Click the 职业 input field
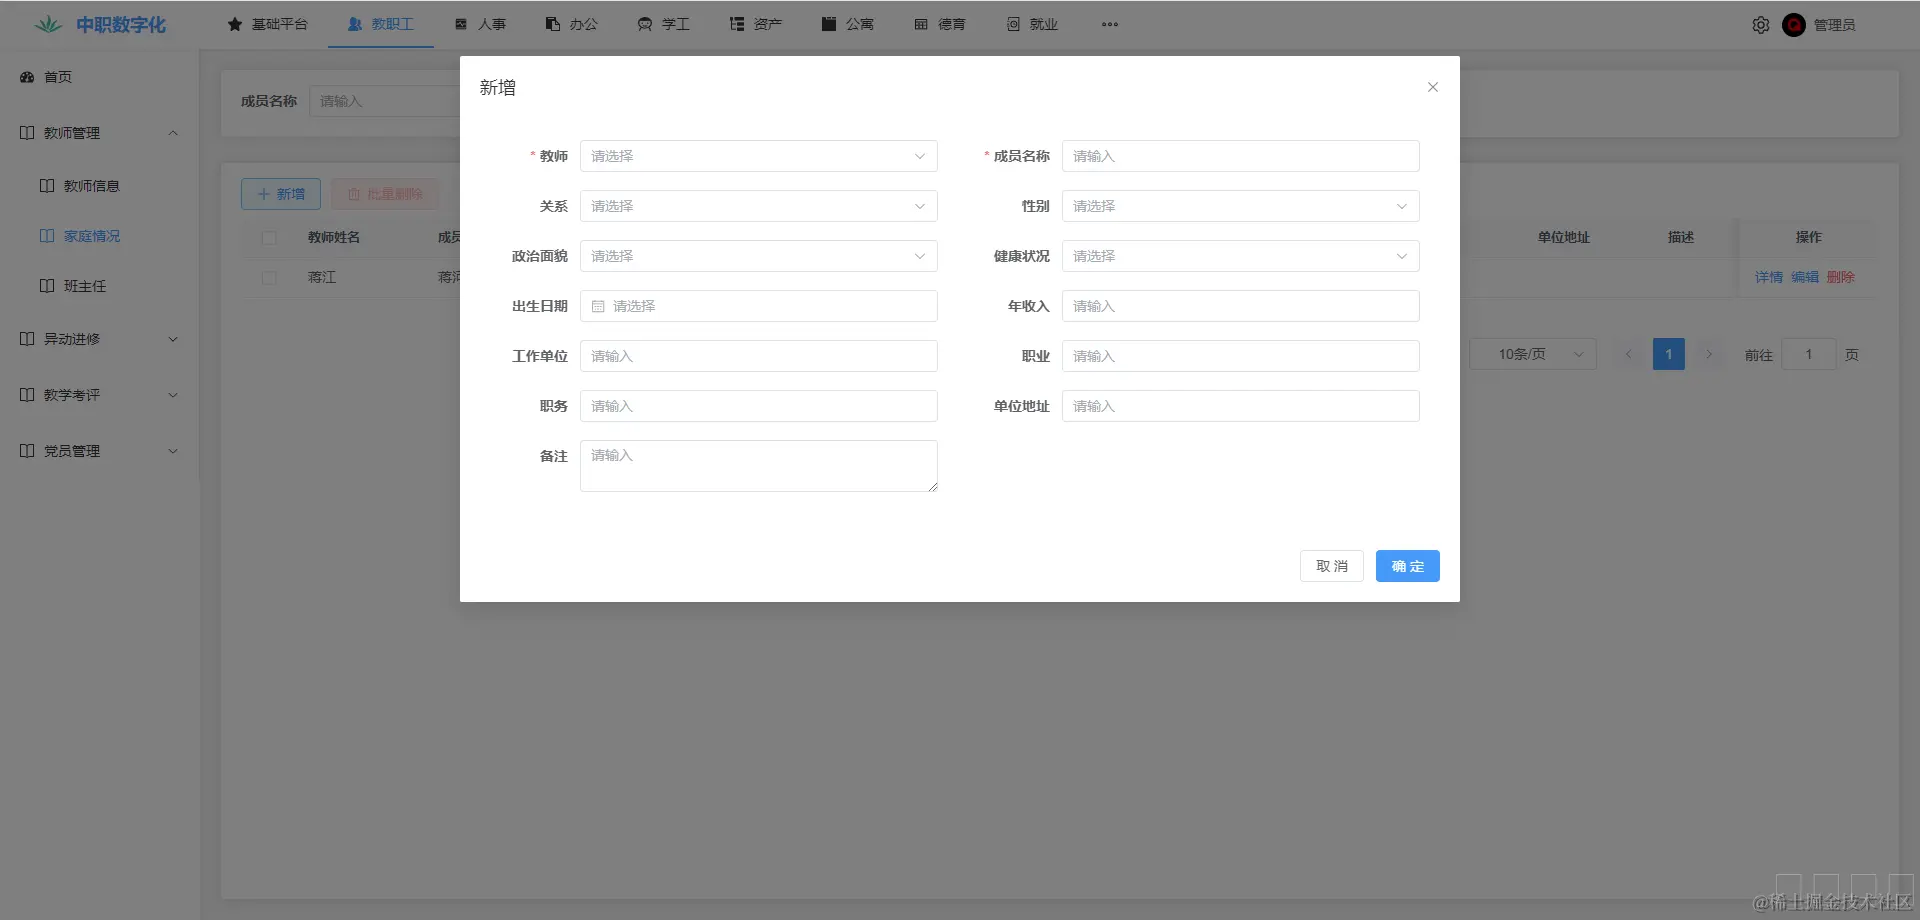The image size is (1920, 920). (1241, 356)
